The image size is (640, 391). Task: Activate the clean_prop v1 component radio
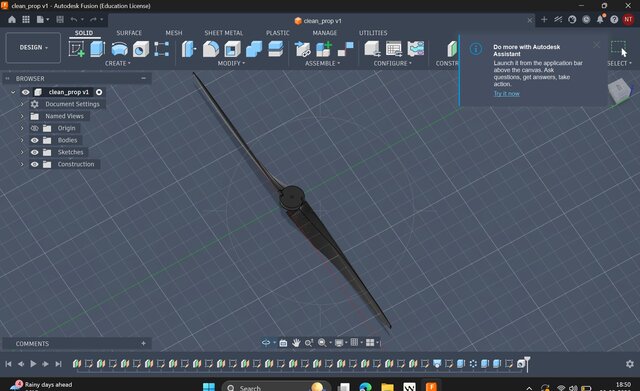(99, 92)
